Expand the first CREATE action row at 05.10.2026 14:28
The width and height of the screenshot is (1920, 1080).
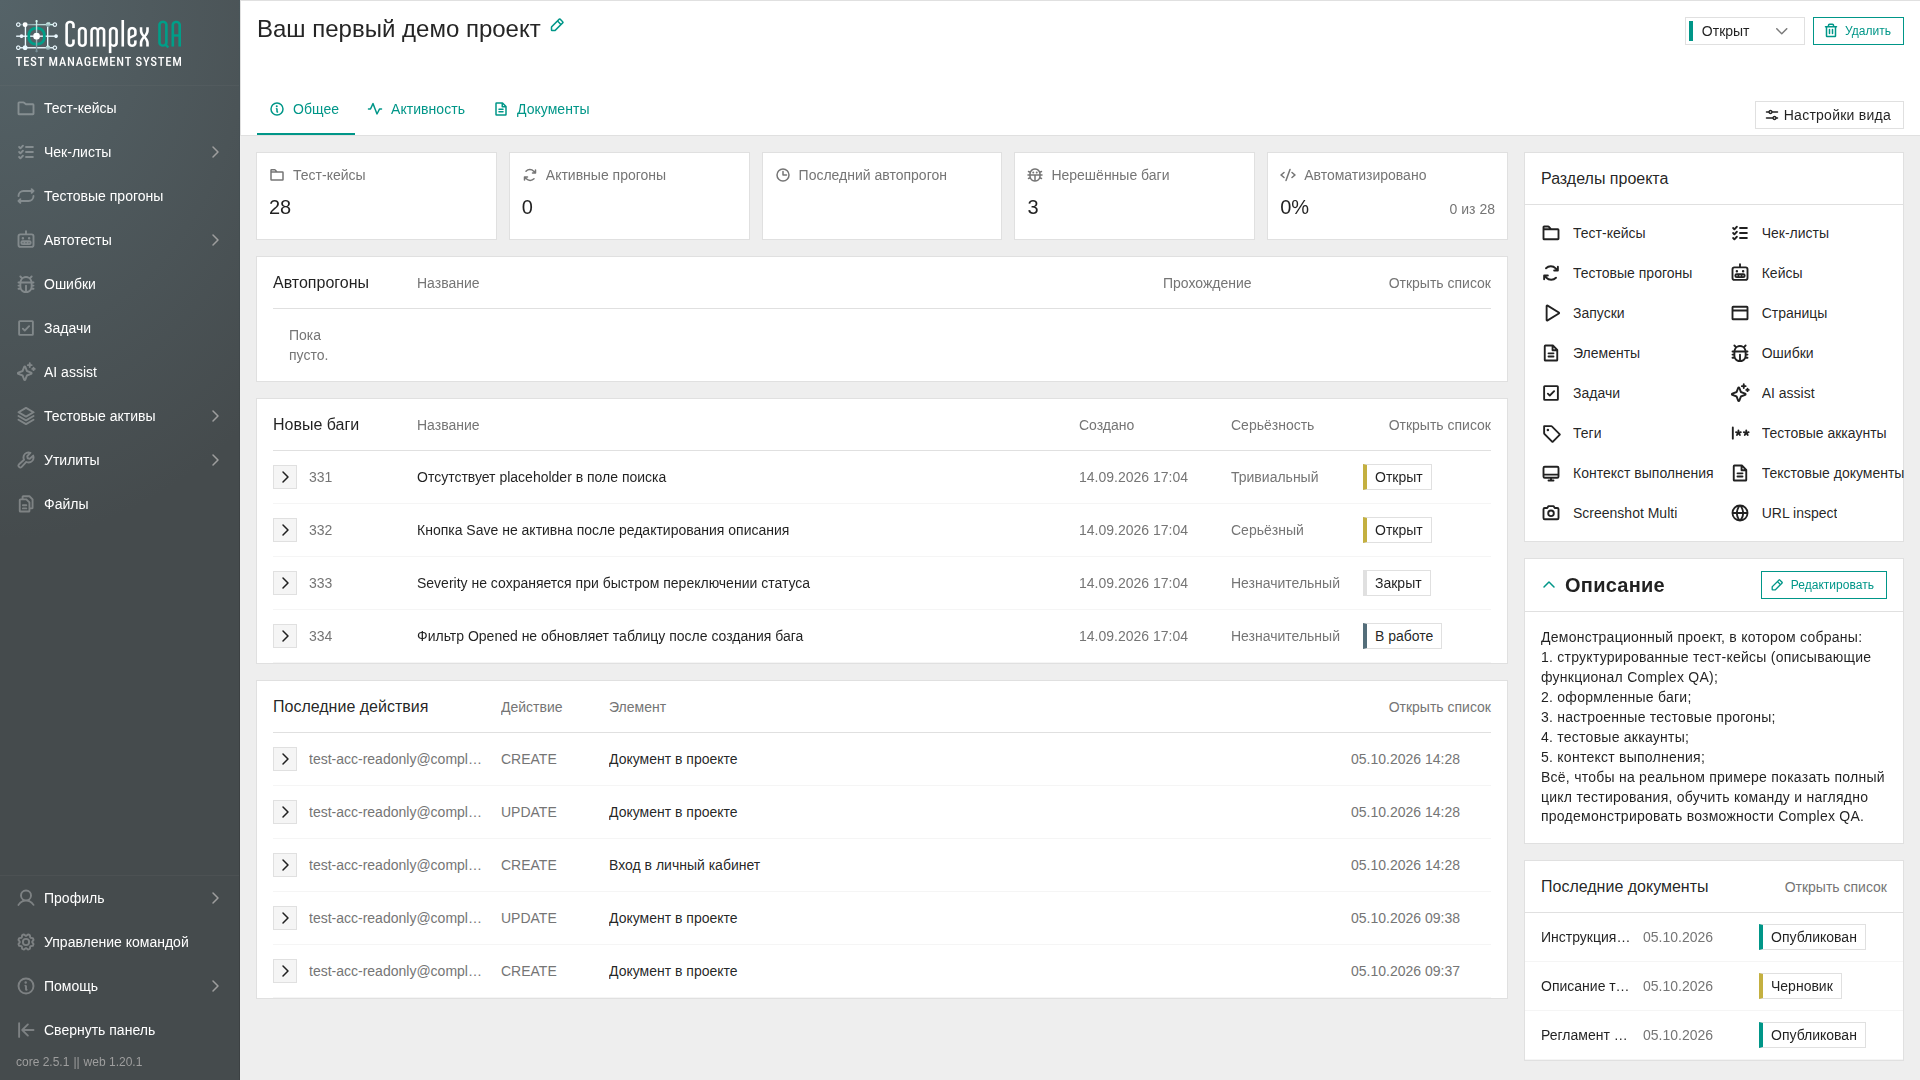coord(285,759)
